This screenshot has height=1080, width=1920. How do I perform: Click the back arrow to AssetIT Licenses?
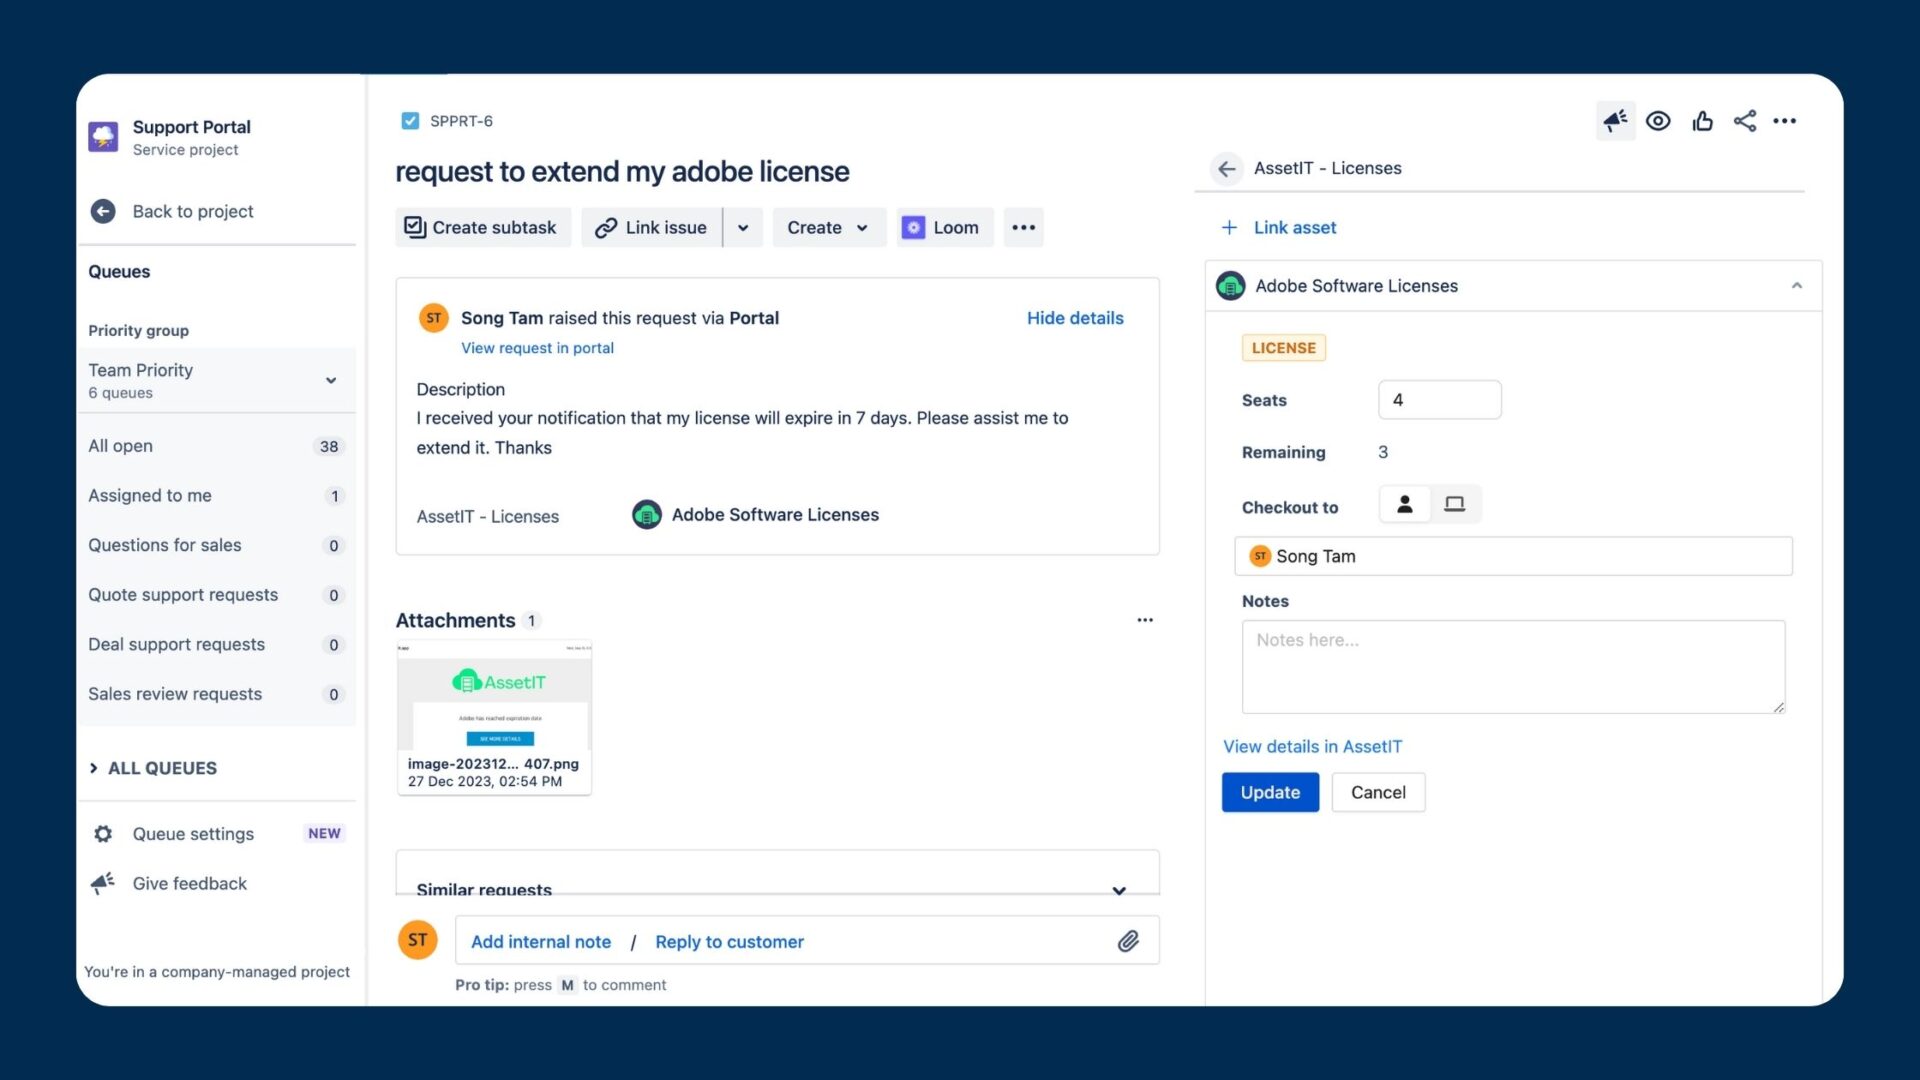click(1225, 167)
